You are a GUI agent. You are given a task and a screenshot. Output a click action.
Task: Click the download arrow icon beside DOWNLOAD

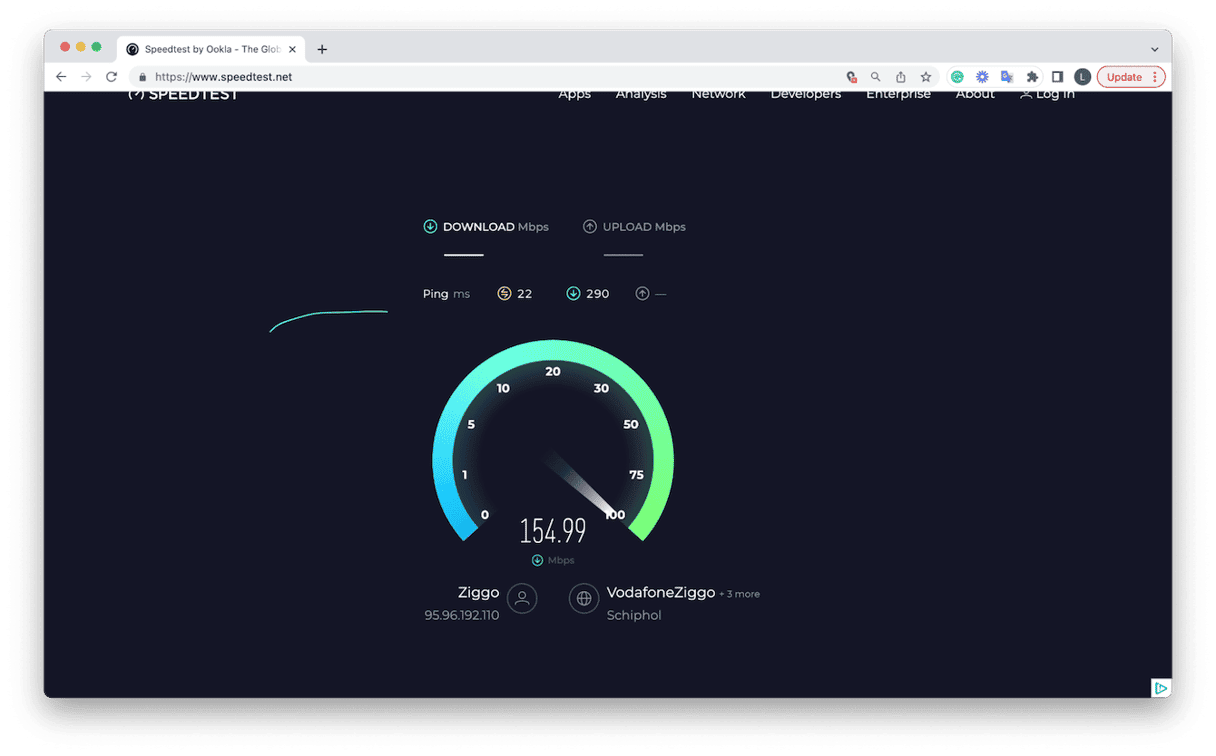[430, 226]
